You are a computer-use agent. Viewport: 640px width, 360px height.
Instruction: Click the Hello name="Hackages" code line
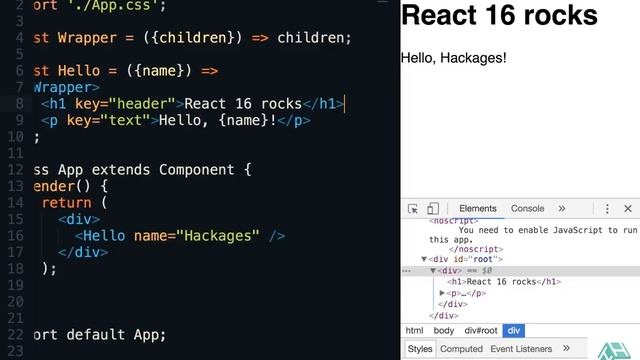tap(180, 236)
